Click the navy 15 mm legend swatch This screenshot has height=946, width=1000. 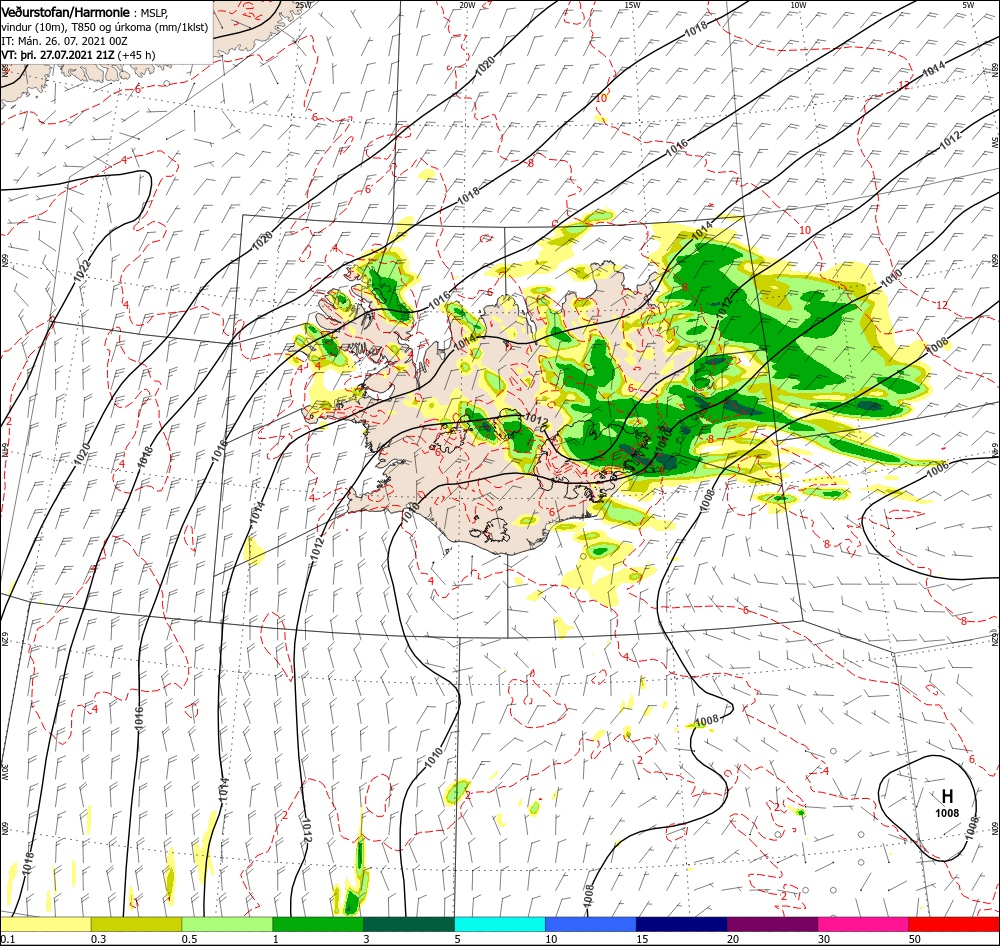pos(682,924)
